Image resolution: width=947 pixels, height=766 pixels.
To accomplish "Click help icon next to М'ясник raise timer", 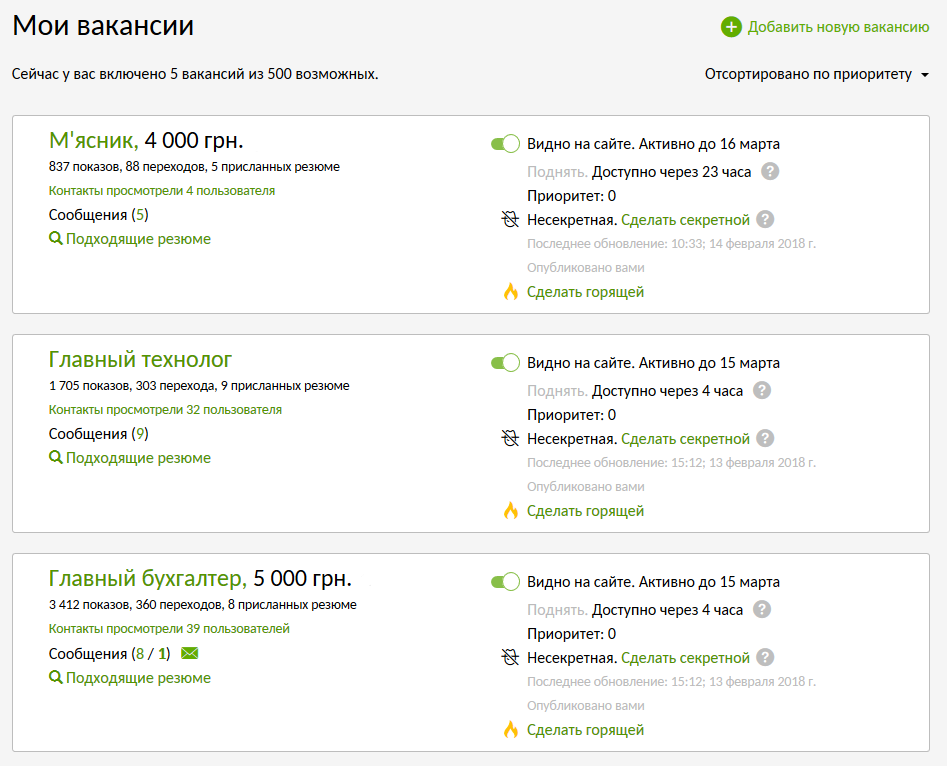I will coord(769,171).
